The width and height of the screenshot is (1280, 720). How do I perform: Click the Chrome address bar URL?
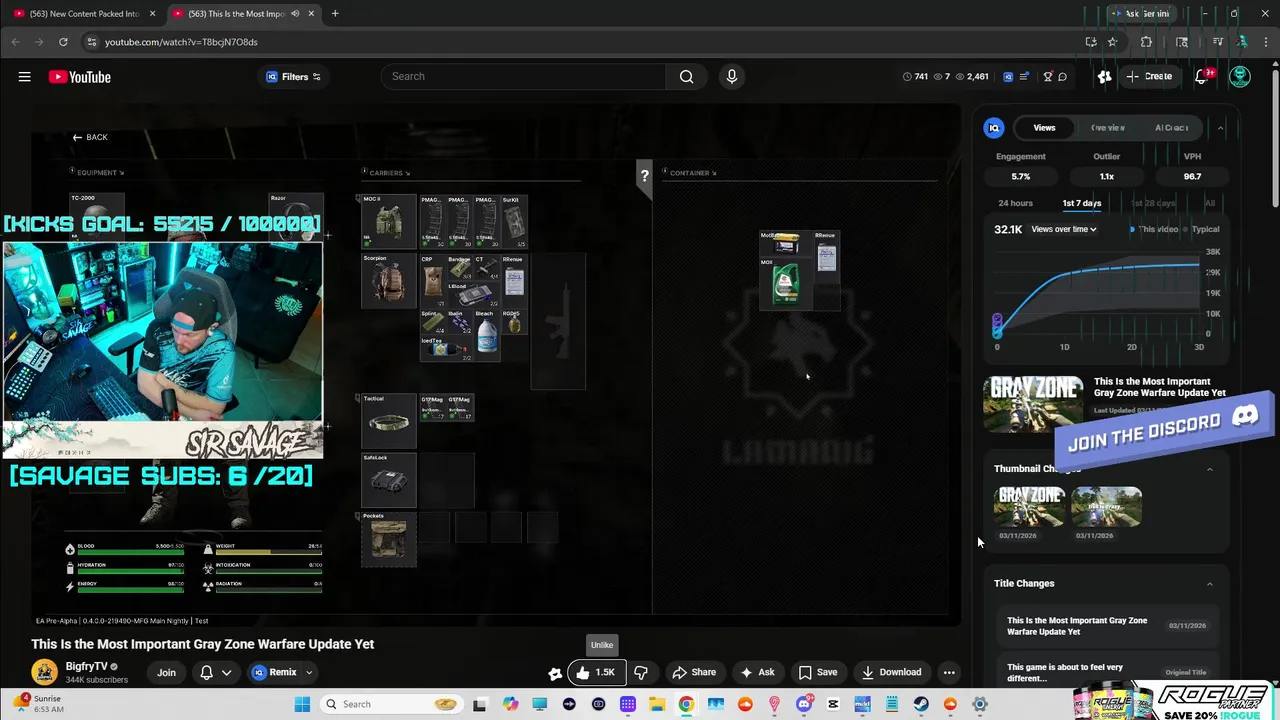point(181,42)
